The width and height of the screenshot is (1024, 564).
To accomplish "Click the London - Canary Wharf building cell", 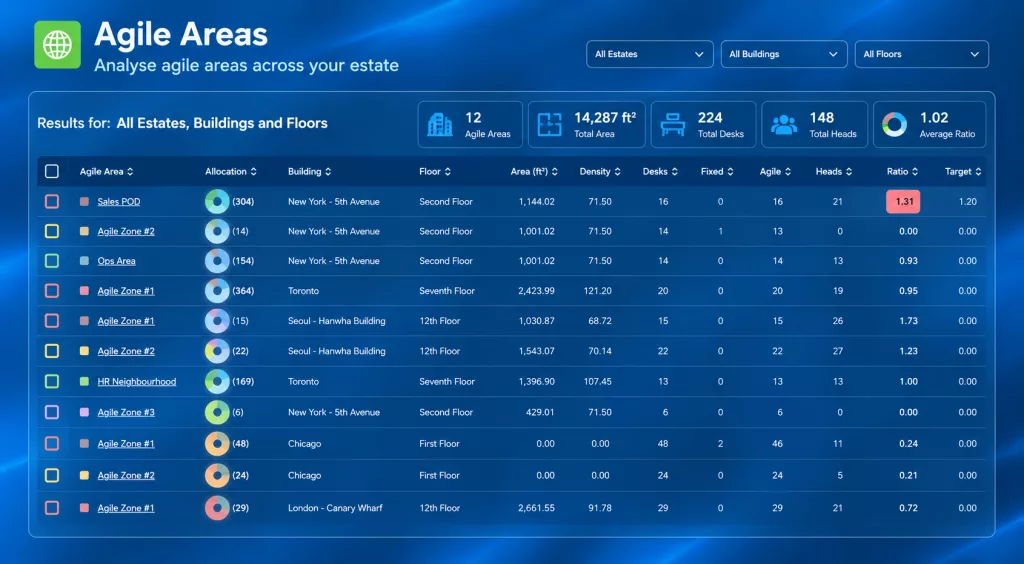I will [335, 508].
